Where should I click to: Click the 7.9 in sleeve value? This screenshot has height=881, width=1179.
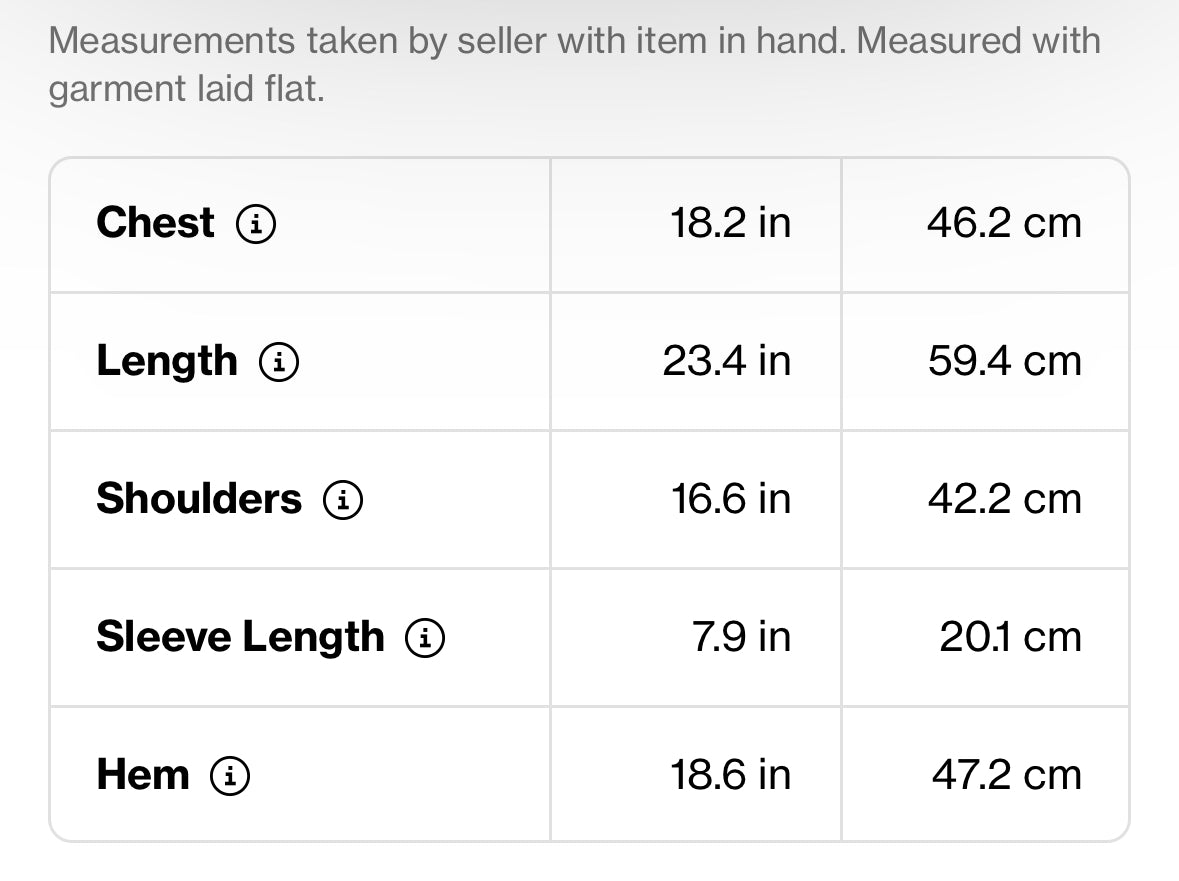(x=741, y=637)
